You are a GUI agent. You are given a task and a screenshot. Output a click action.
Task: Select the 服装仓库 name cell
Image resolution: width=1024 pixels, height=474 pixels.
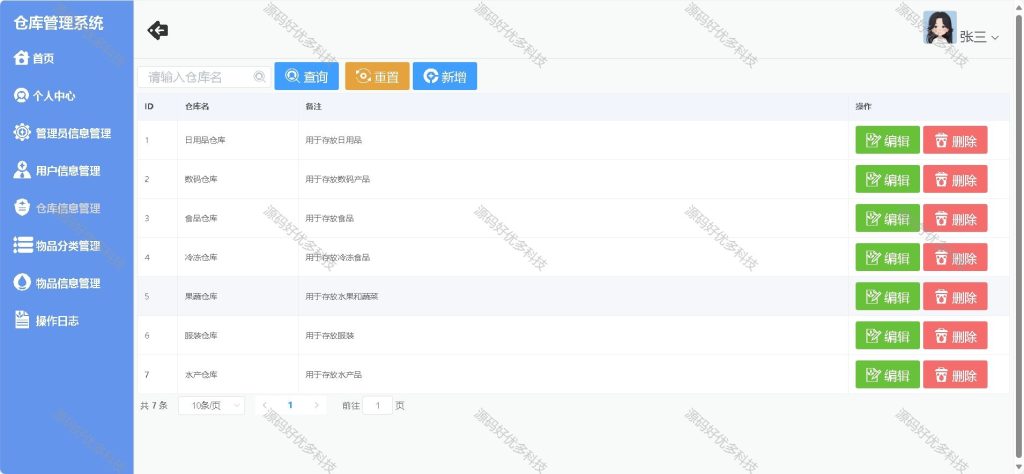click(238, 336)
